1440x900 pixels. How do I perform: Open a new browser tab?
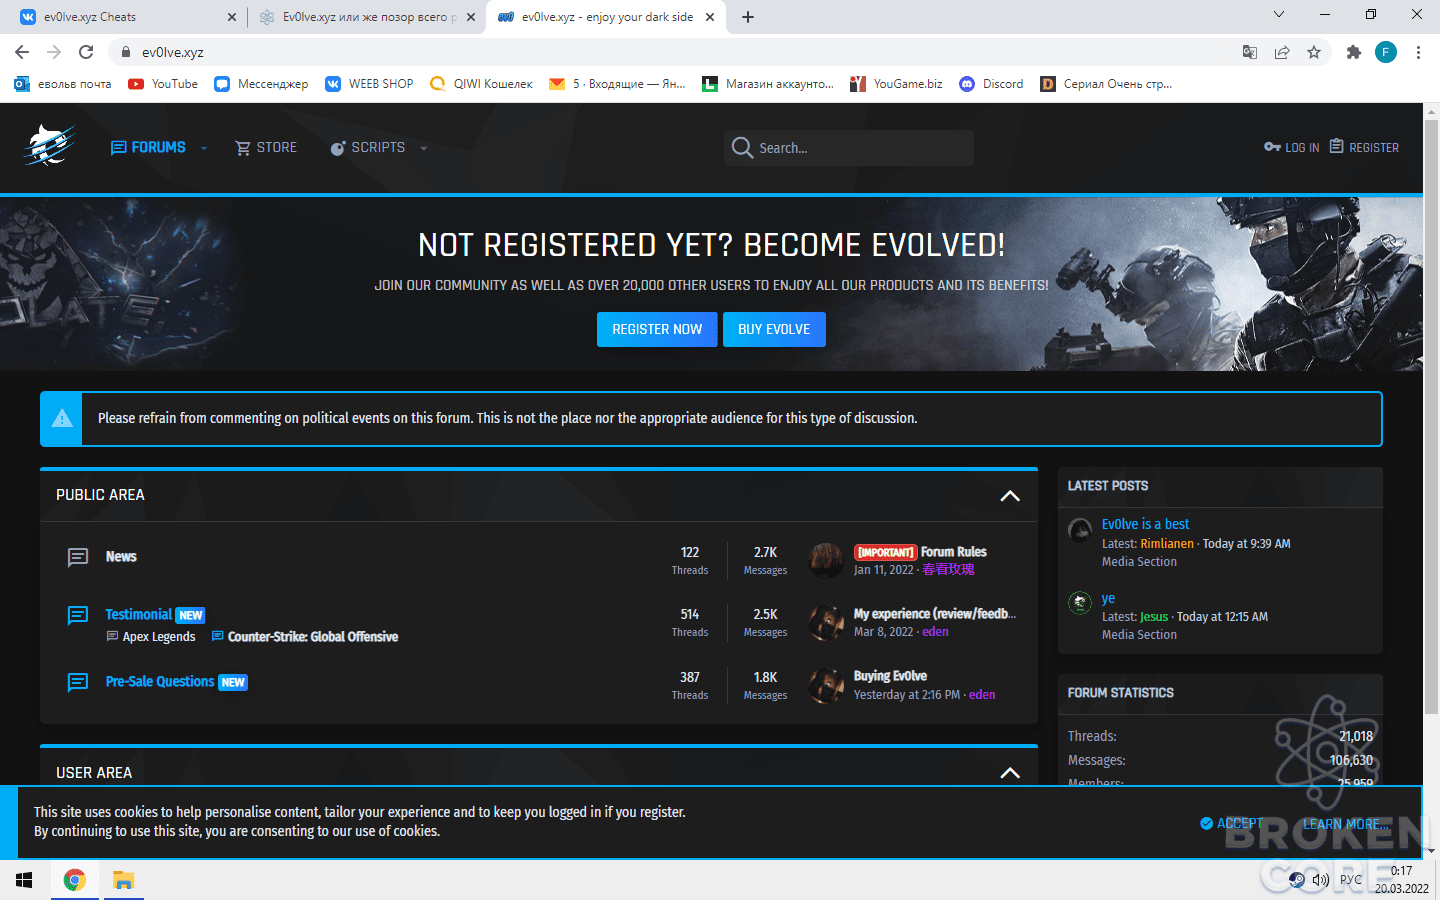tap(748, 17)
